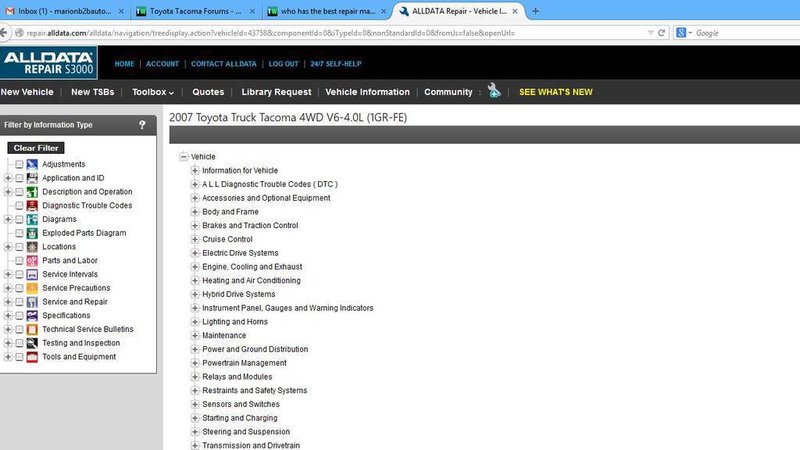The height and width of the screenshot is (450, 800).
Task: Collapse the Vehicle tree root
Action: 184,157
